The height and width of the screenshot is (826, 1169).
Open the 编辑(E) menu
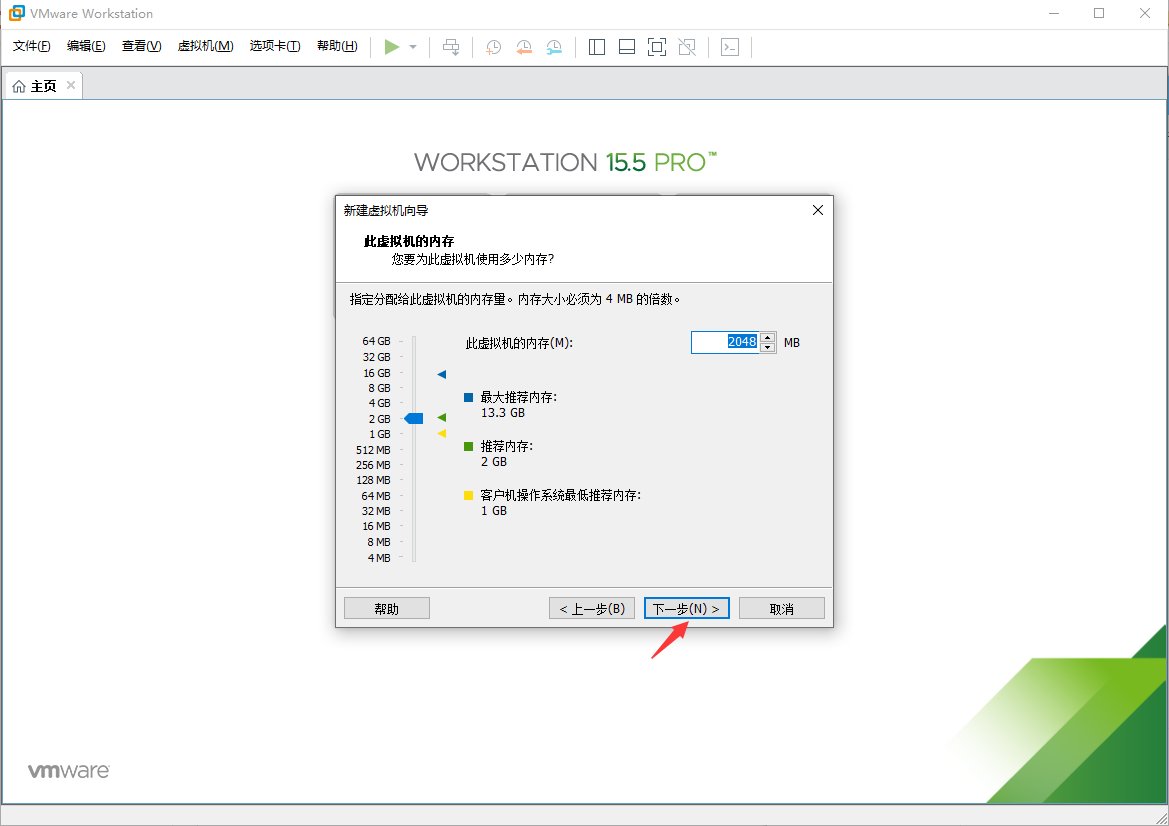coord(86,46)
